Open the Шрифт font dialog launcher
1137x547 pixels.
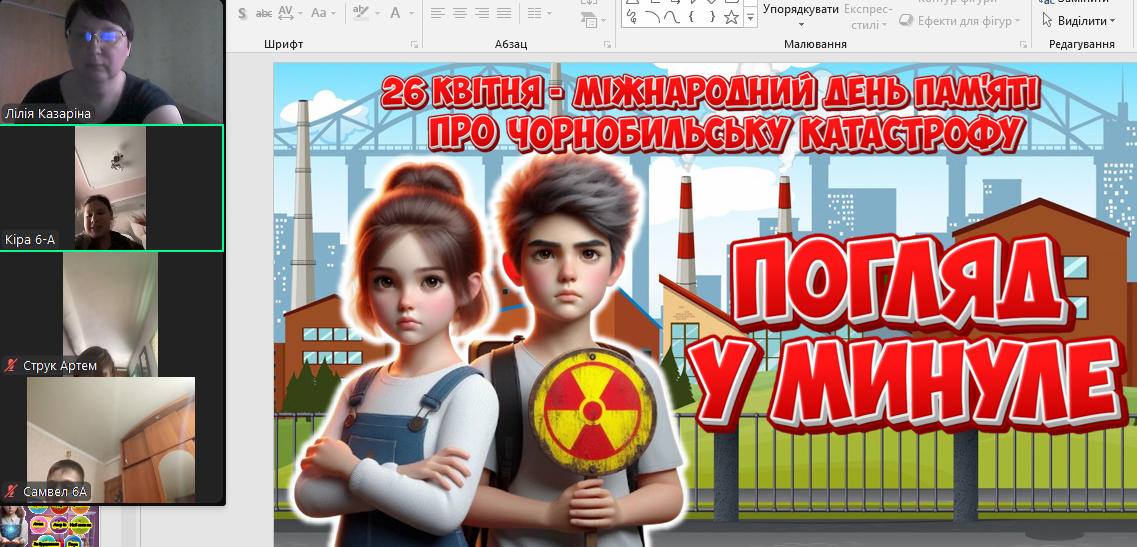point(415,45)
